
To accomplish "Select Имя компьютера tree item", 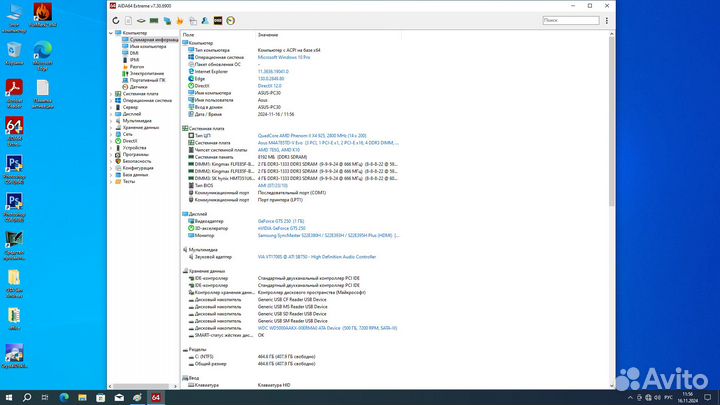I will coord(147,46).
